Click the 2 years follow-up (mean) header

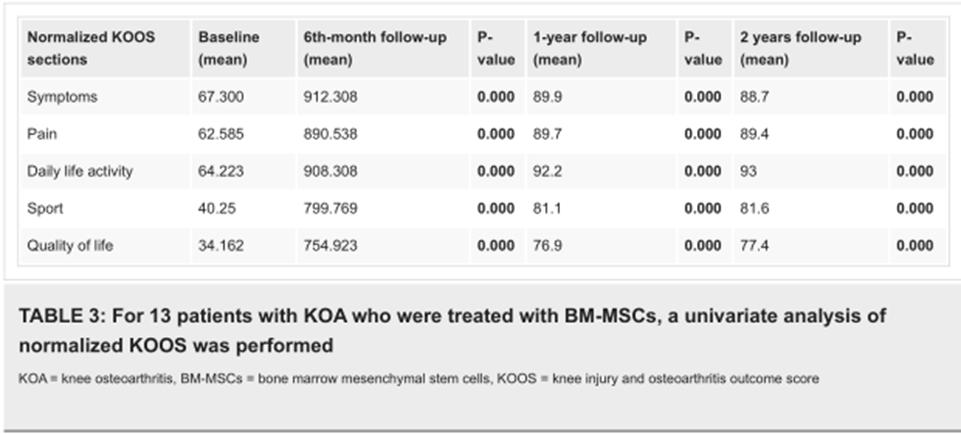pos(800,48)
